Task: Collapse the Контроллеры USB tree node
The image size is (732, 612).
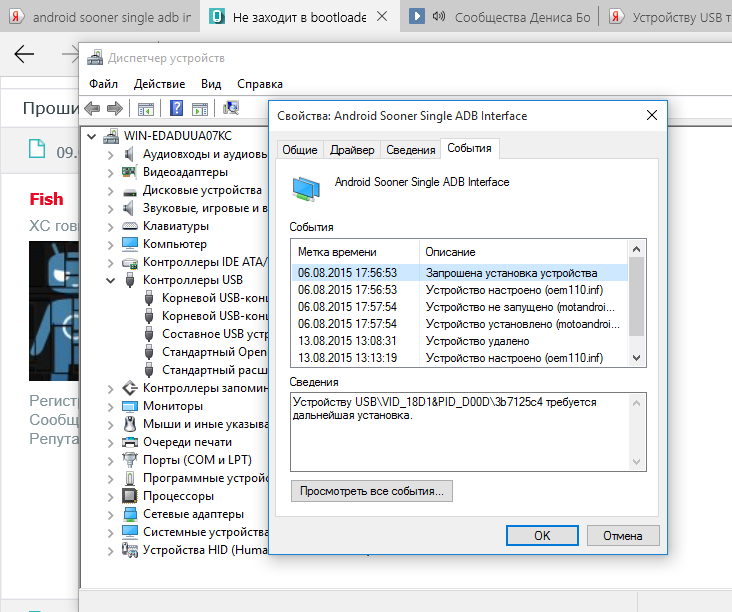Action: tap(111, 281)
